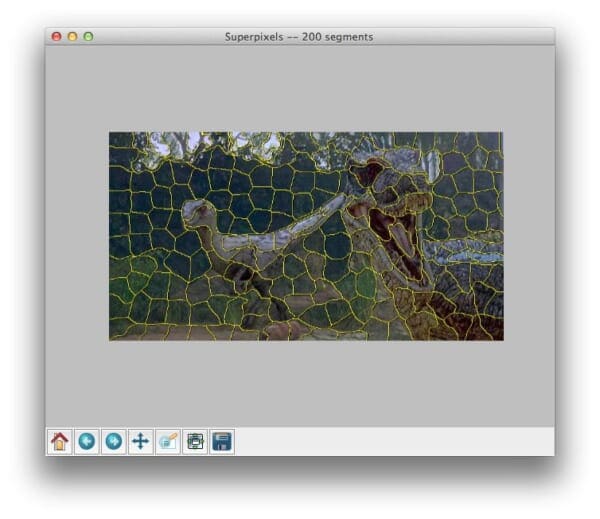
Task: Maximize the window using the green button
Action: (x=88, y=37)
